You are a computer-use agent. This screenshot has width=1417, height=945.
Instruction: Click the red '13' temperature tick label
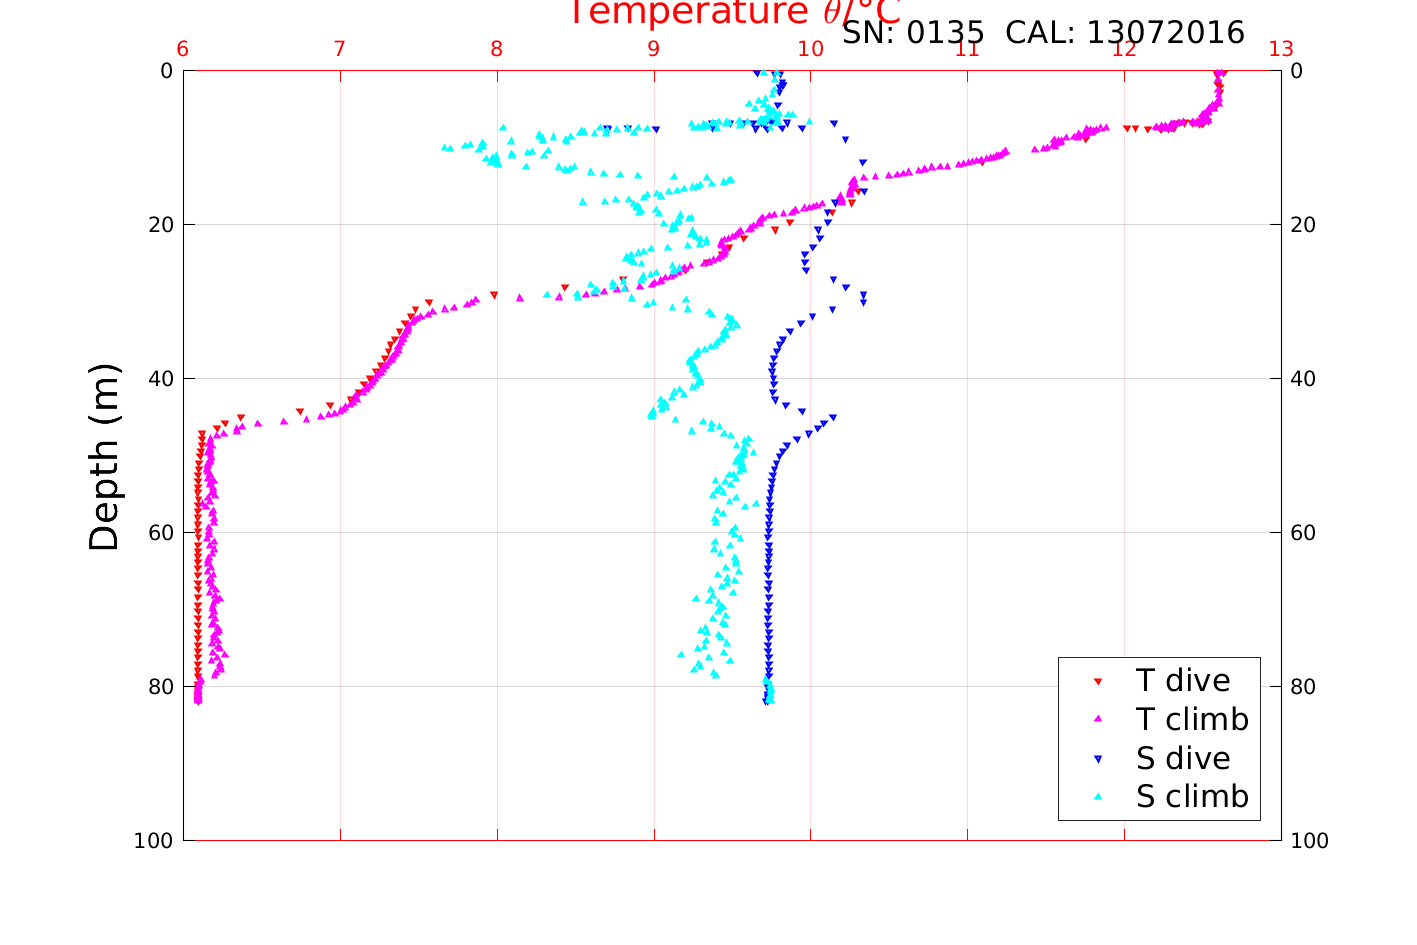(1280, 50)
